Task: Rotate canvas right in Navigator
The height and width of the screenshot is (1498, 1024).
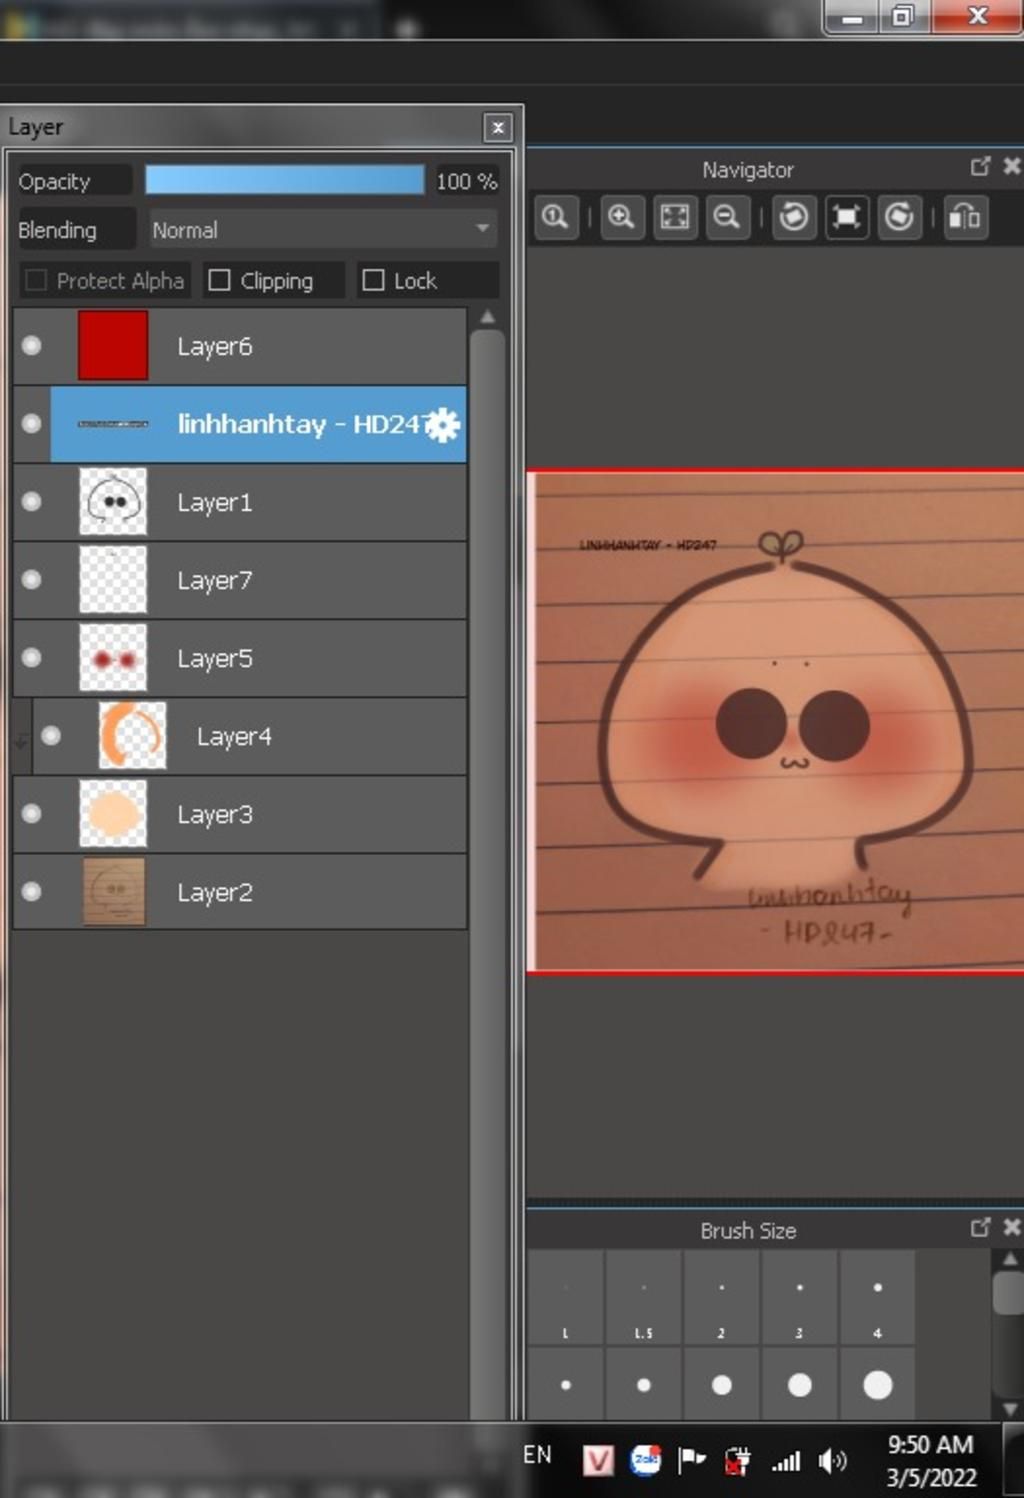Action: pyautogui.click(x=899, y=217)
